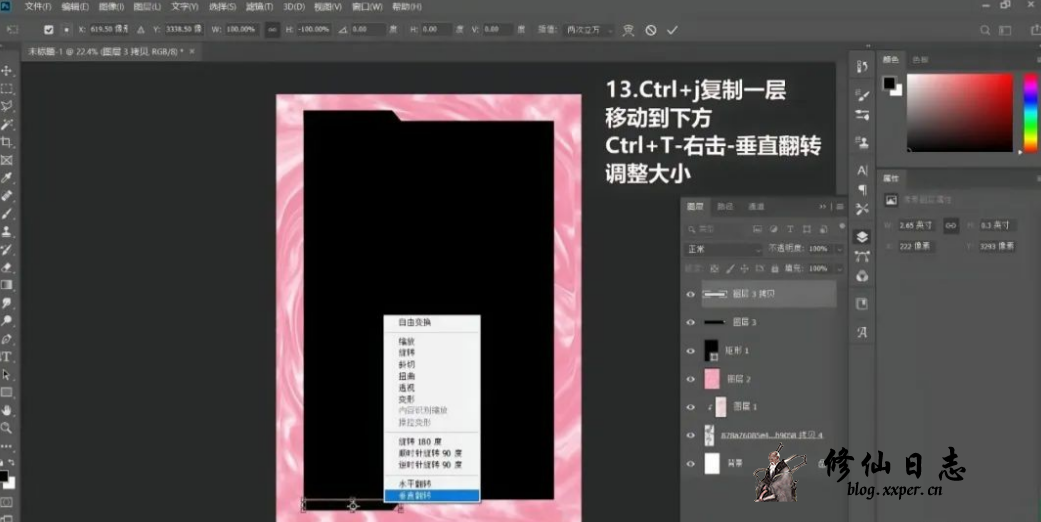Select the Hand tool
Image resolution: width=1041 pixels, height=522 pixels.
(7, 409)
